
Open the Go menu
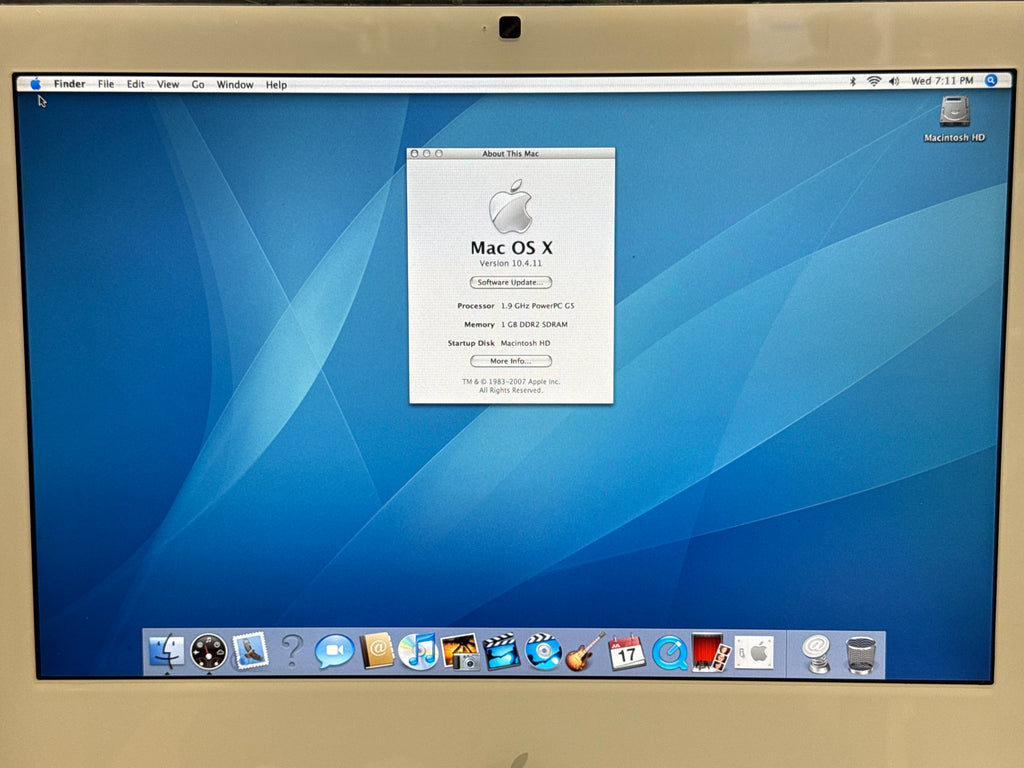198,84
